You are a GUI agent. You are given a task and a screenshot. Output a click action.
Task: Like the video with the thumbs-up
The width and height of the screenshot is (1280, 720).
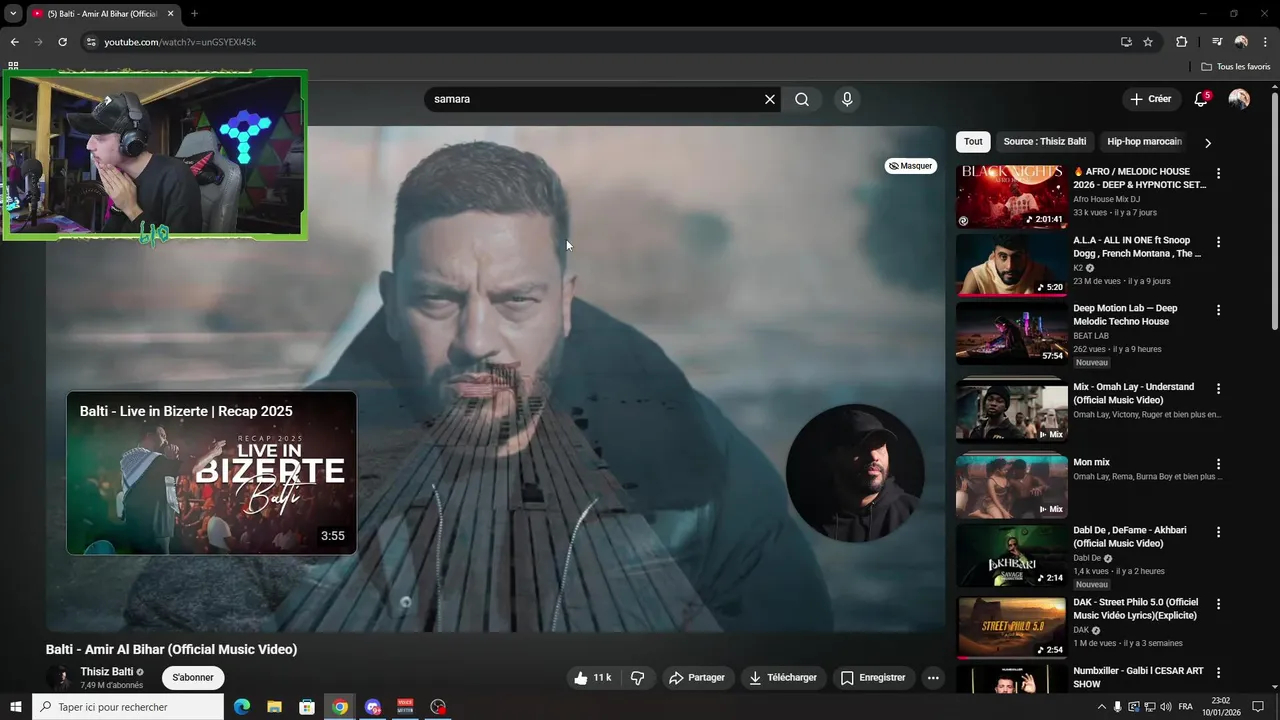click(592, 678)
